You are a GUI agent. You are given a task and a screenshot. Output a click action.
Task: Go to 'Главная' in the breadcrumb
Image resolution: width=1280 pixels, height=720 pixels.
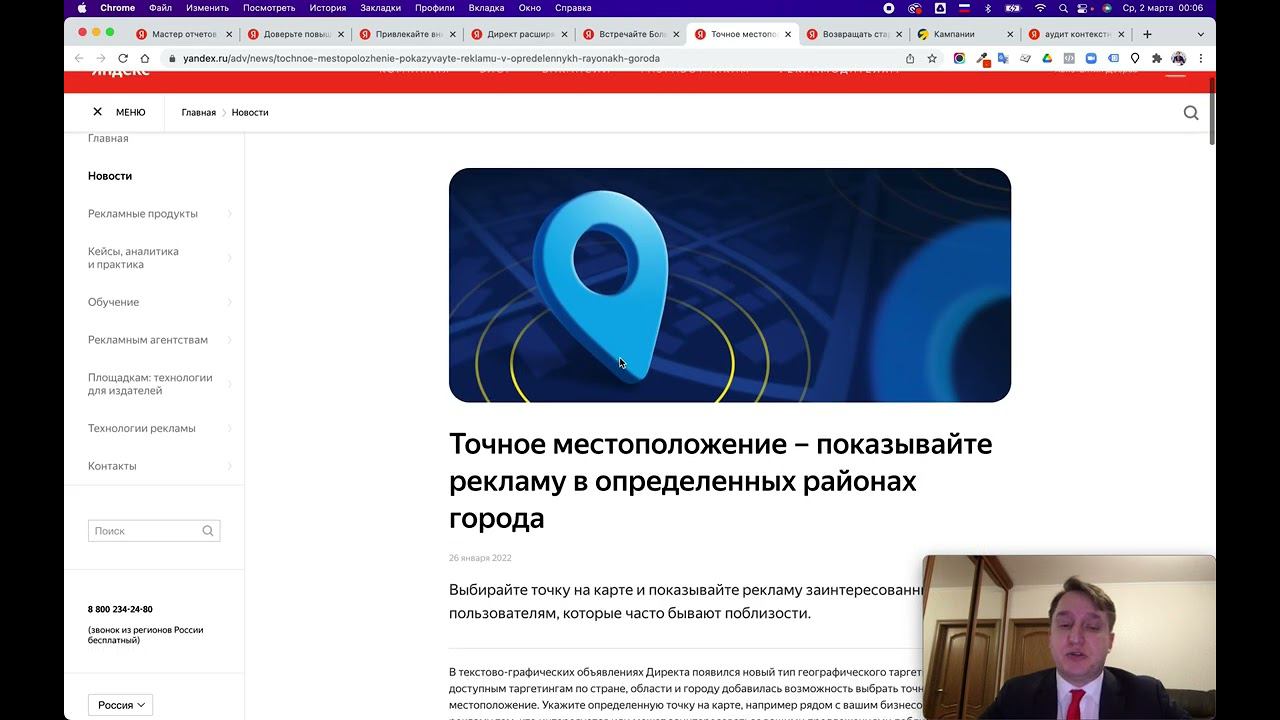point(198,113)
